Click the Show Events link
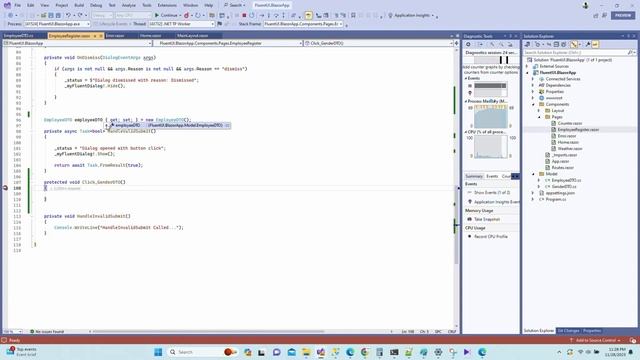Screen dimensions: 640x360 click(x=492, y=193)
